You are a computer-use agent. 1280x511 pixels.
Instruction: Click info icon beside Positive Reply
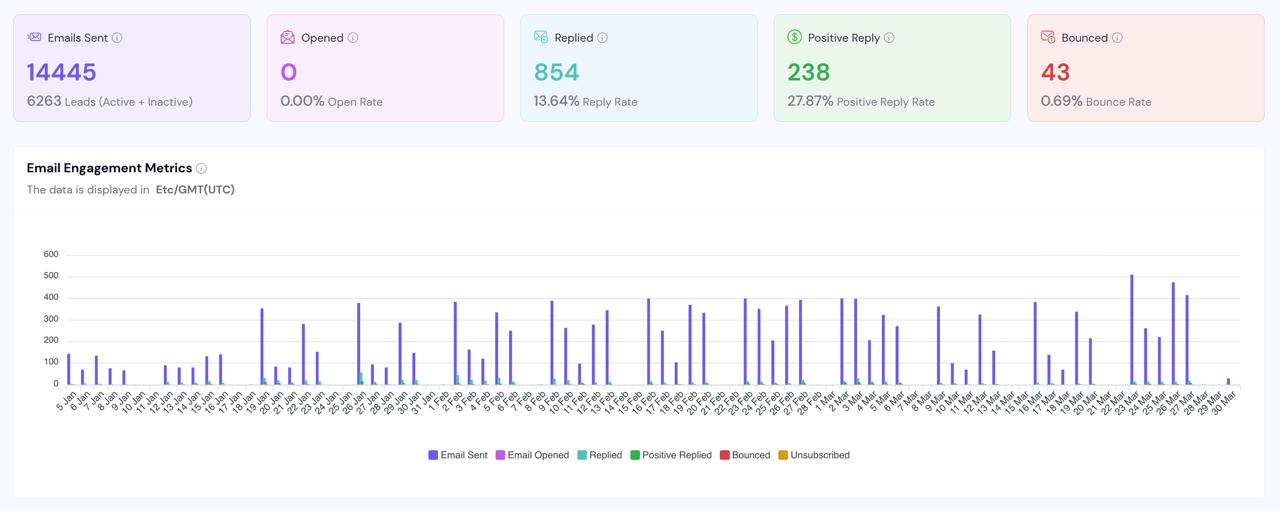coord(889,38)
